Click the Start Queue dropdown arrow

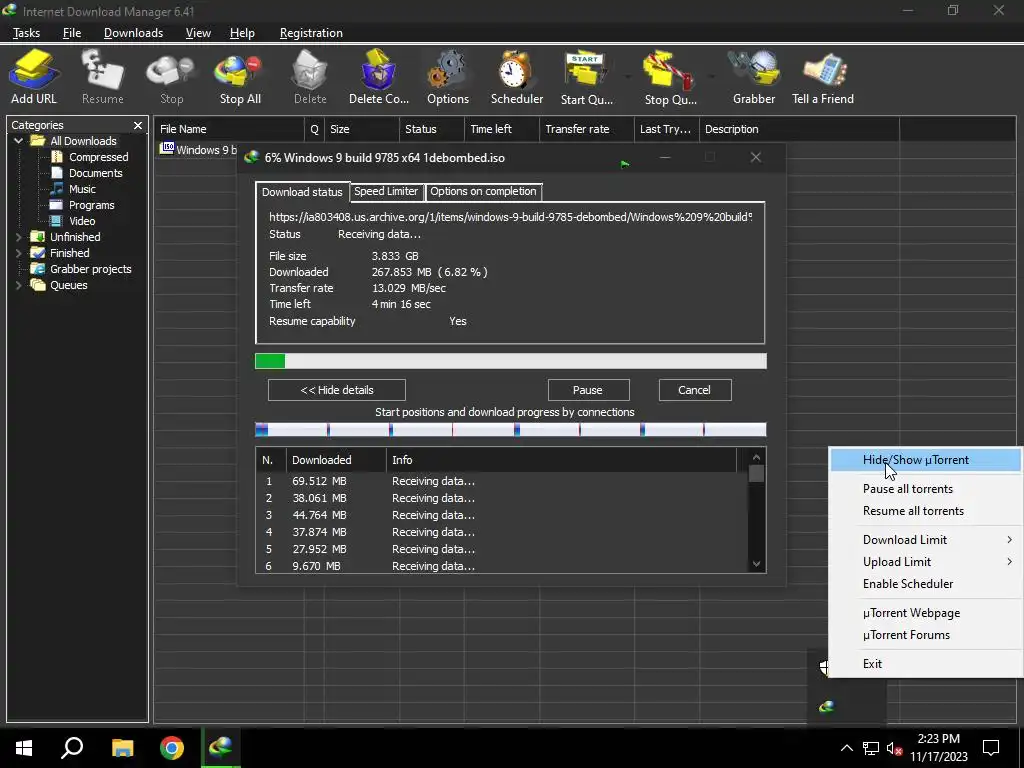[628, 77]
